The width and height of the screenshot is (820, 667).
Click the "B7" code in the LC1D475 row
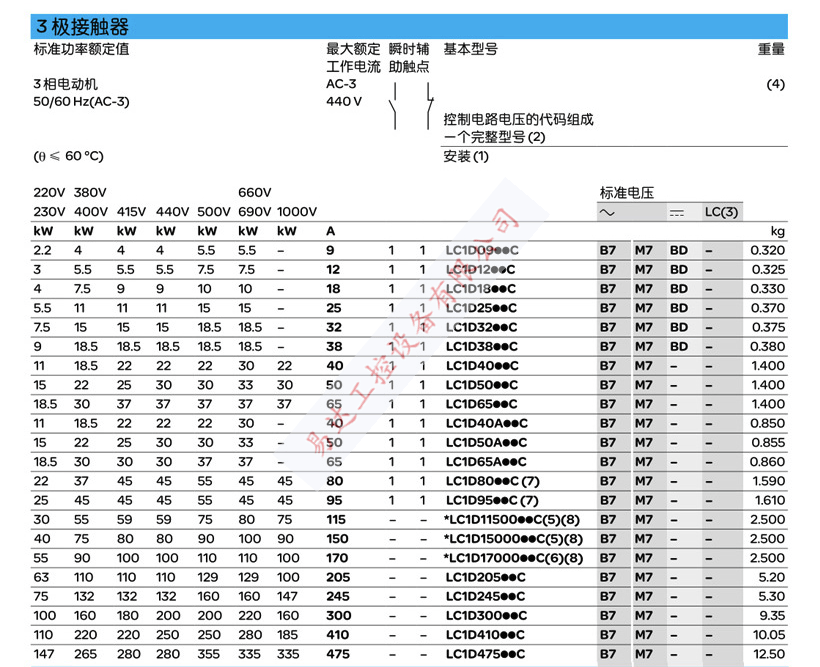(608, 654)
